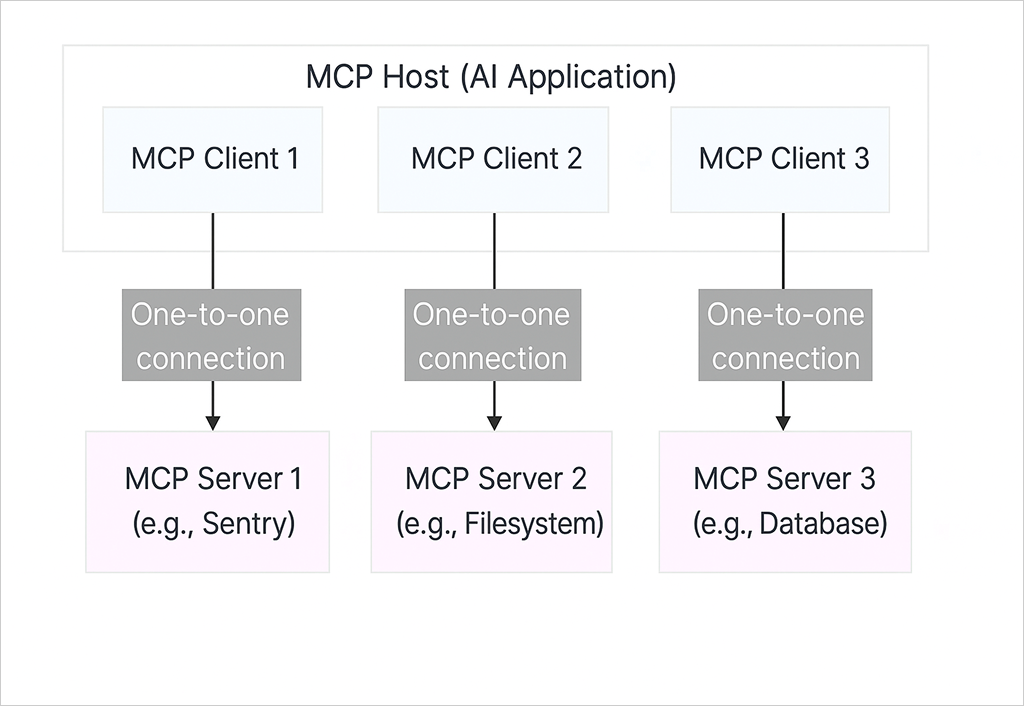Select the MCP Client 1 box
1024x706 pixels.
click(213, 160)
